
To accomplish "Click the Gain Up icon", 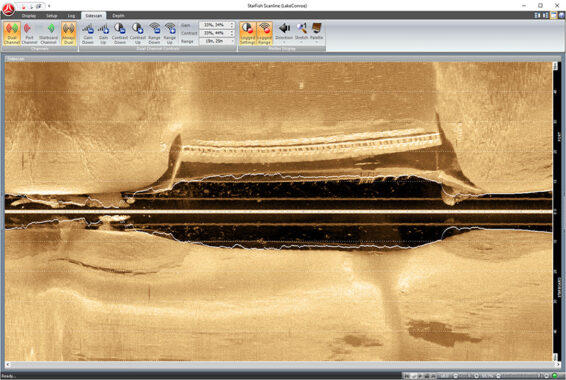I will pyautogui.click(x=103, y=33).
